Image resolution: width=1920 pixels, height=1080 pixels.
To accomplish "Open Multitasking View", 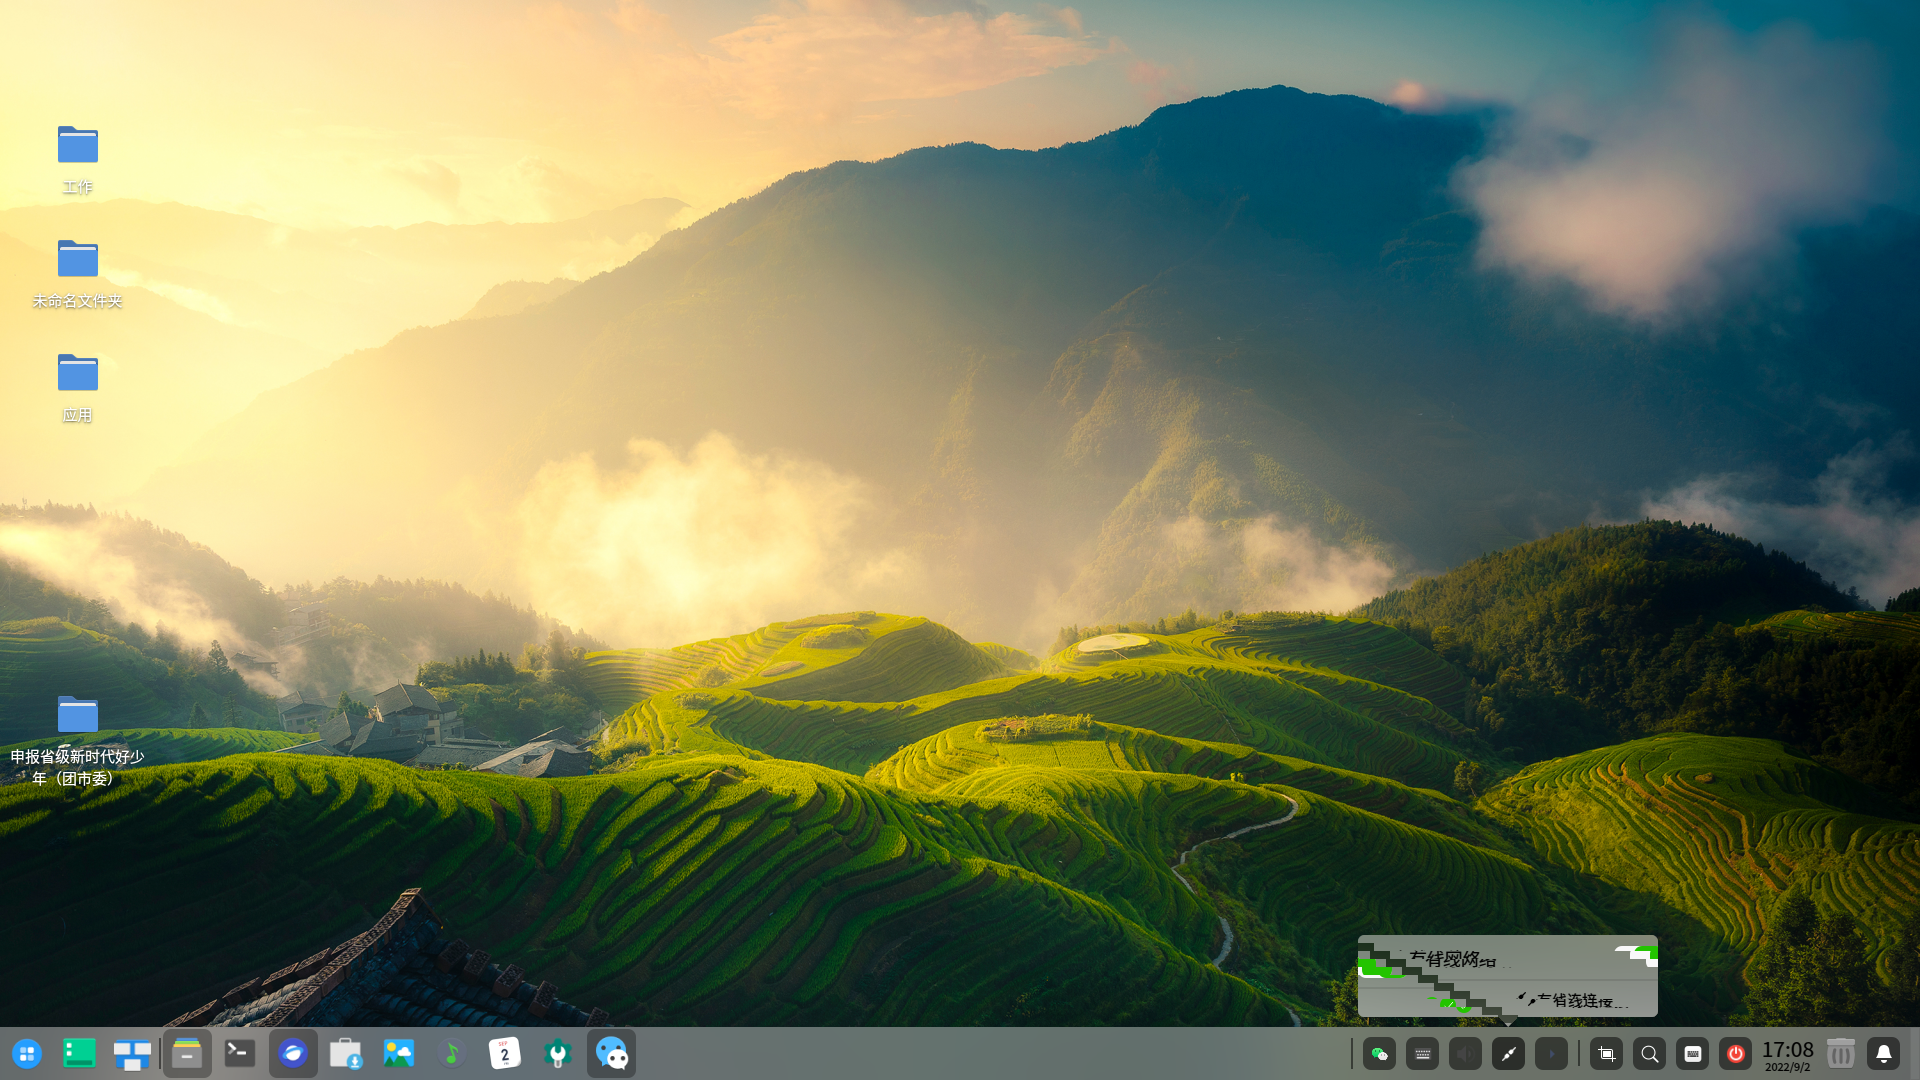I will tap(132, 1054).
